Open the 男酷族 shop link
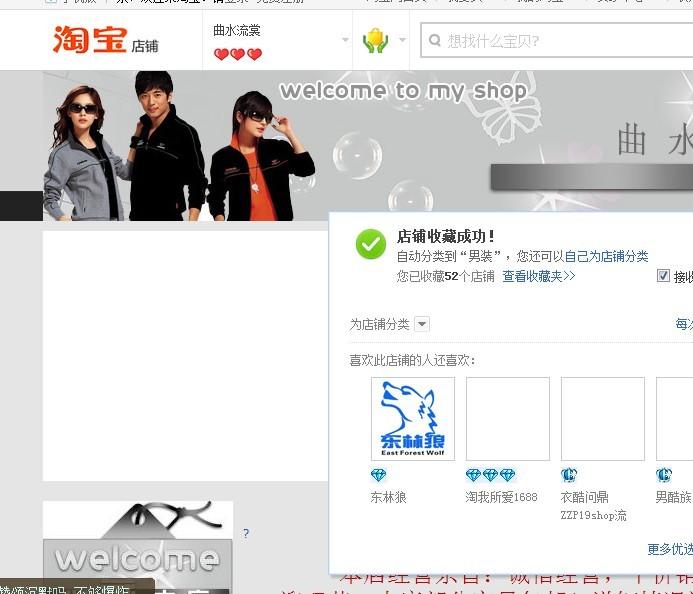Screen dimensions: 693x594 click(674, 497)
